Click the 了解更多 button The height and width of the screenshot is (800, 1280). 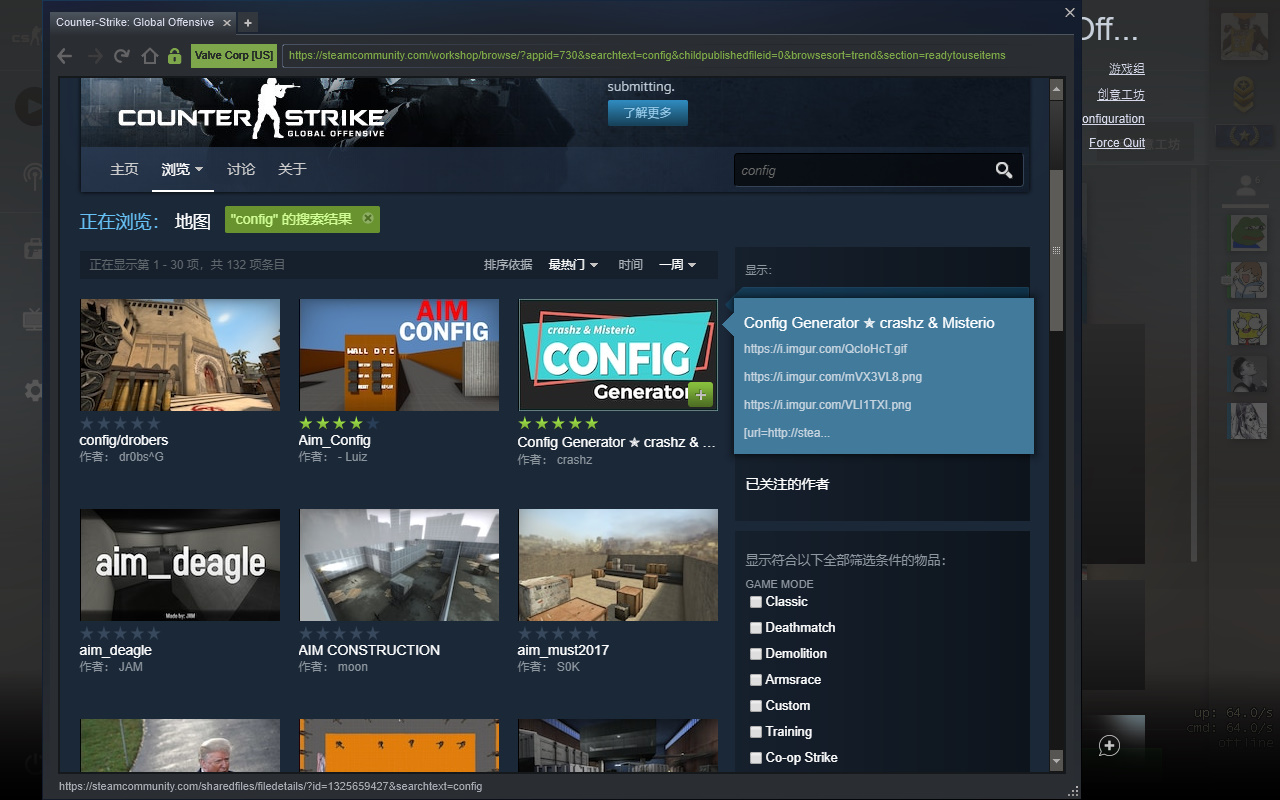[647, 113]
